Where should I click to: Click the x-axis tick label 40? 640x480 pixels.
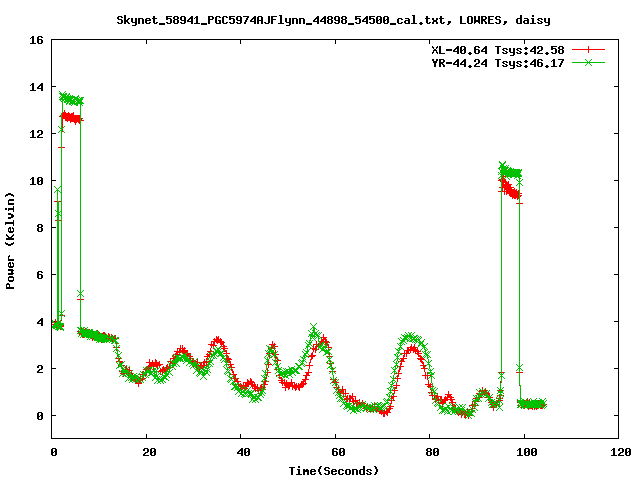click(x=244, y=452)
